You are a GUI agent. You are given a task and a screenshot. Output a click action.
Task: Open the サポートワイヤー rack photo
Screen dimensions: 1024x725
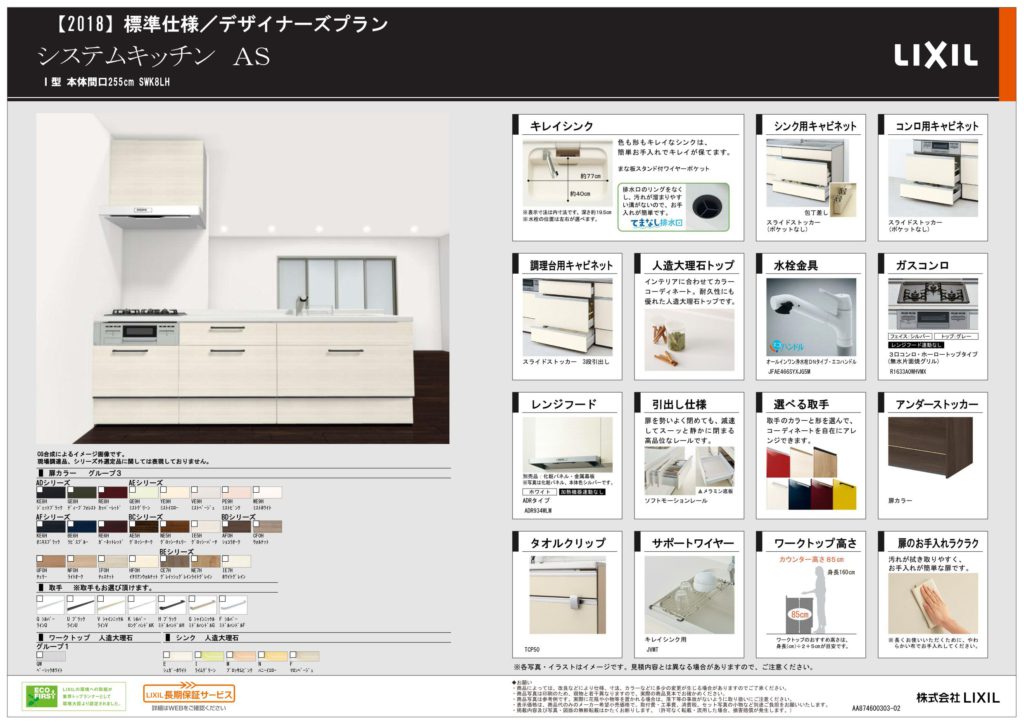point(689,594)
